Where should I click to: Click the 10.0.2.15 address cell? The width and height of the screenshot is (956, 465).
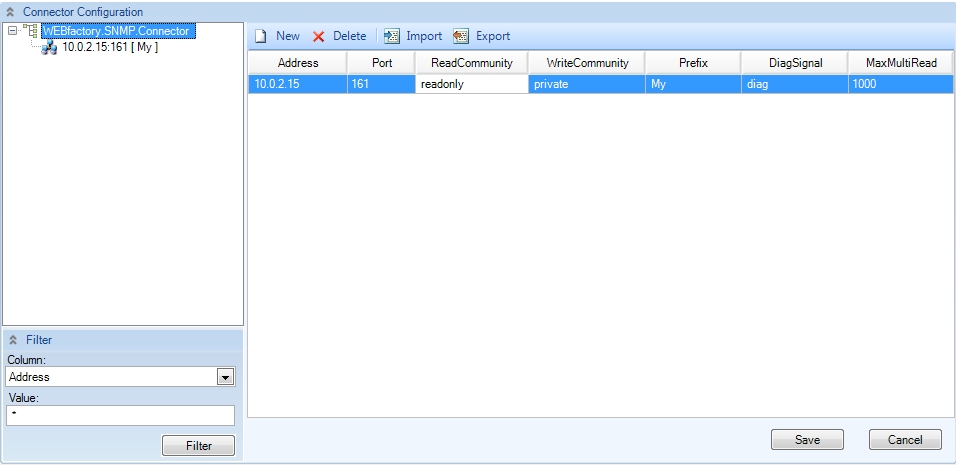pyautogui.click(x=298, y=84)
